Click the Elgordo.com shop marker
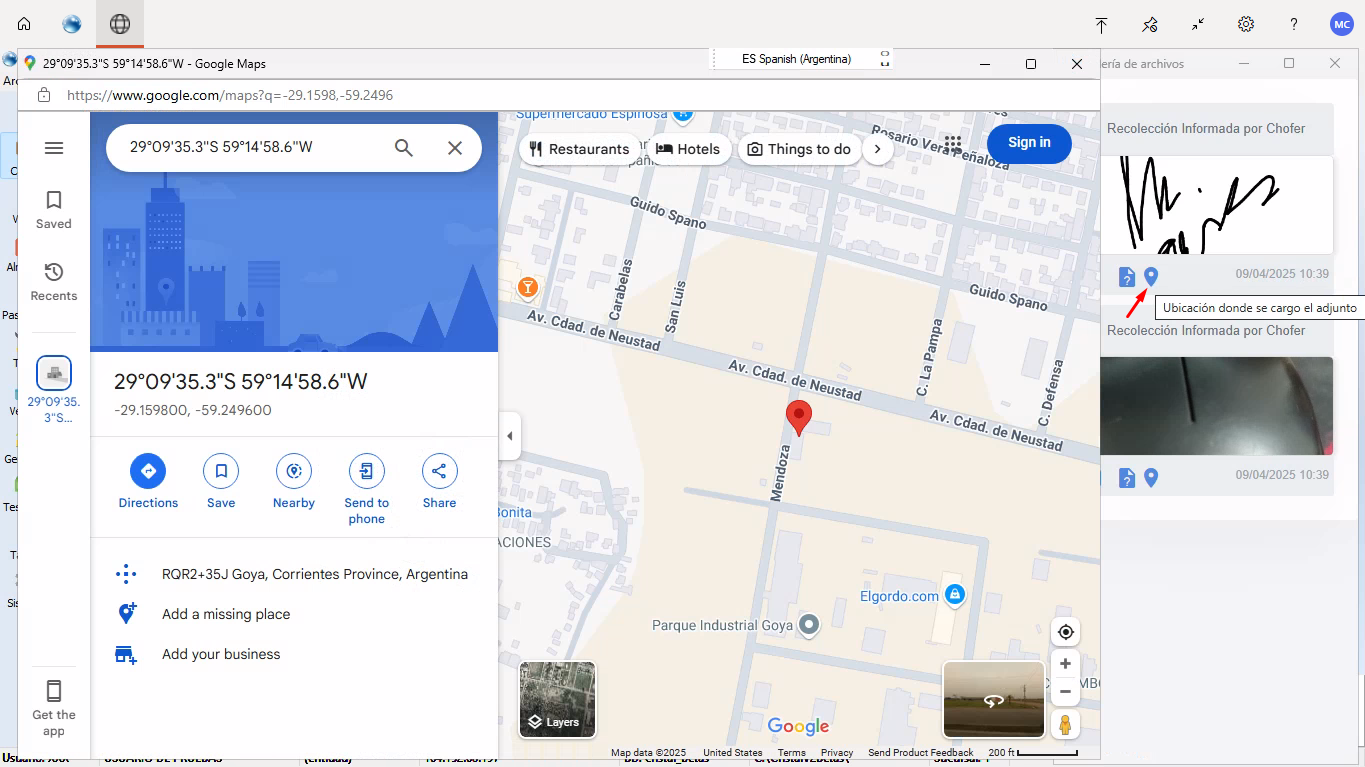 tap(955, 595)
